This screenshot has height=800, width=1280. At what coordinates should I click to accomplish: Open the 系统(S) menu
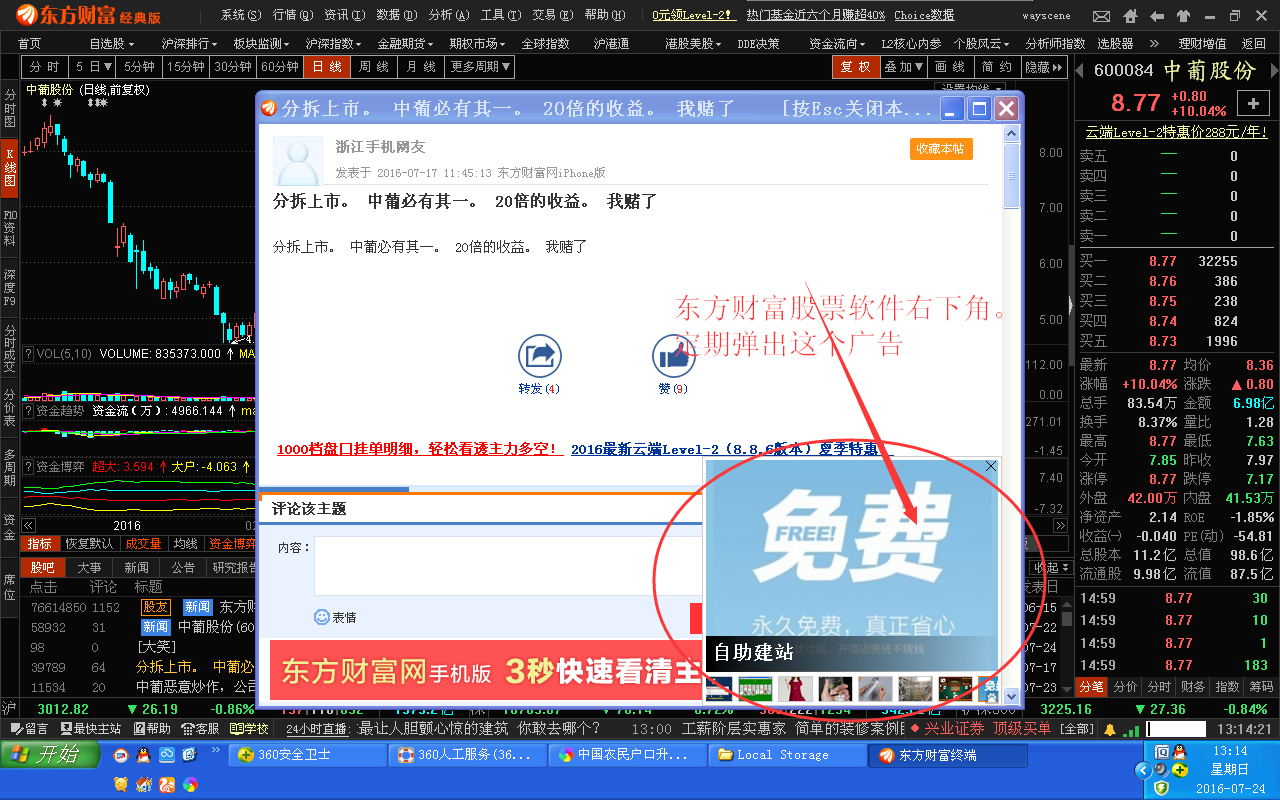tap(240, 15)
